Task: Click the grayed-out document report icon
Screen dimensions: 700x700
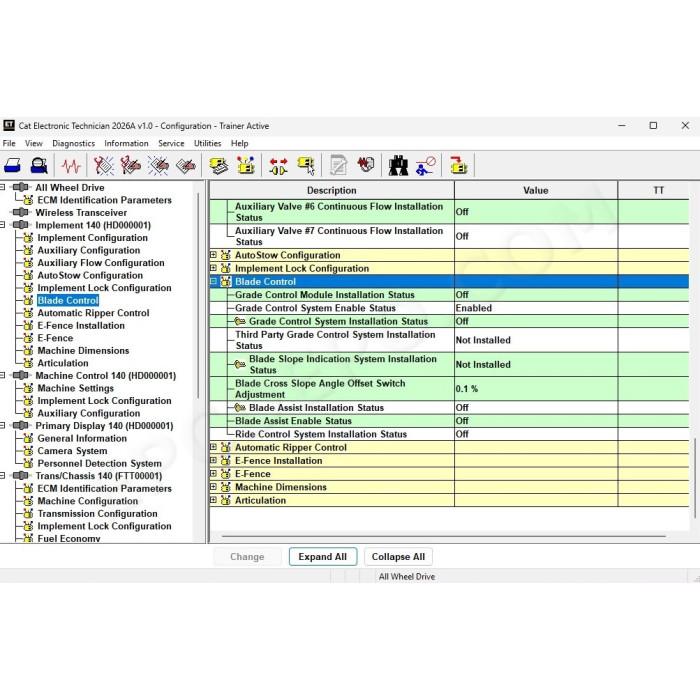Action: point(338,166)
